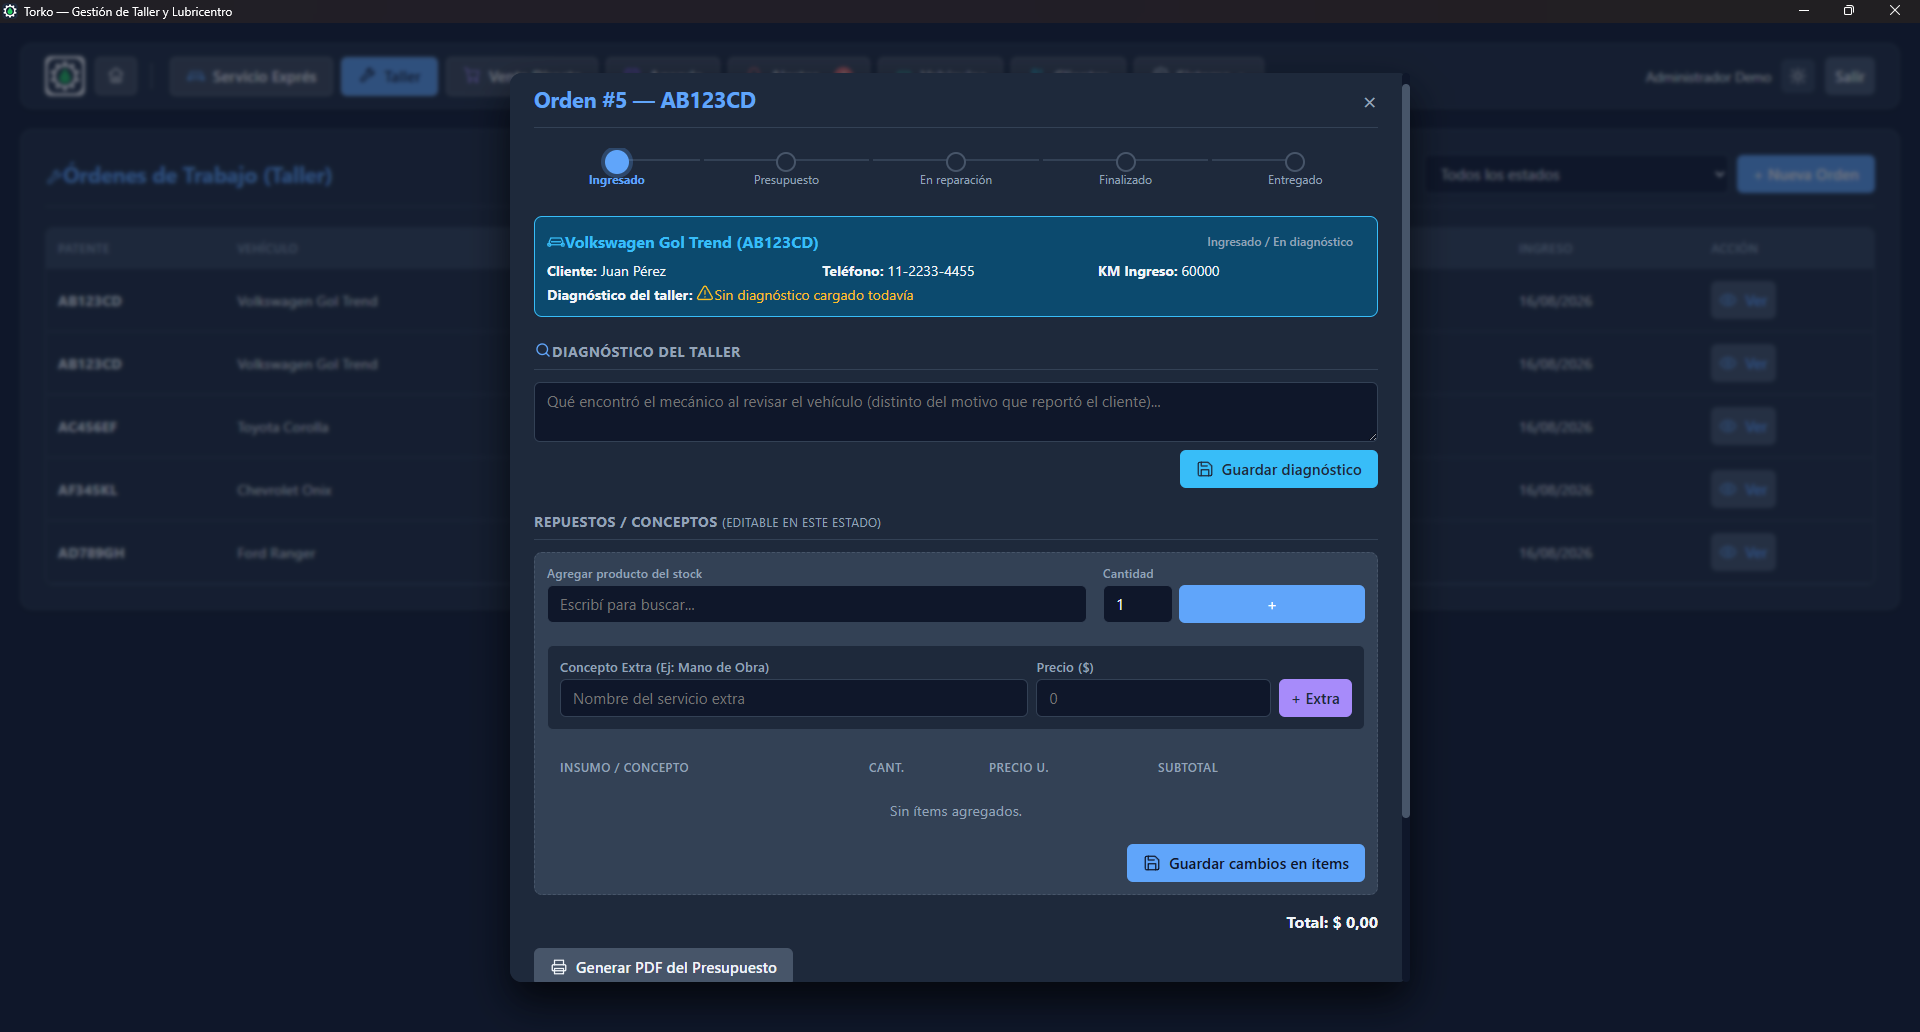Save with Guardar diagnóstico button
The width and height of the screenshot is (1920, 1032).
(x=1279, y=469)
